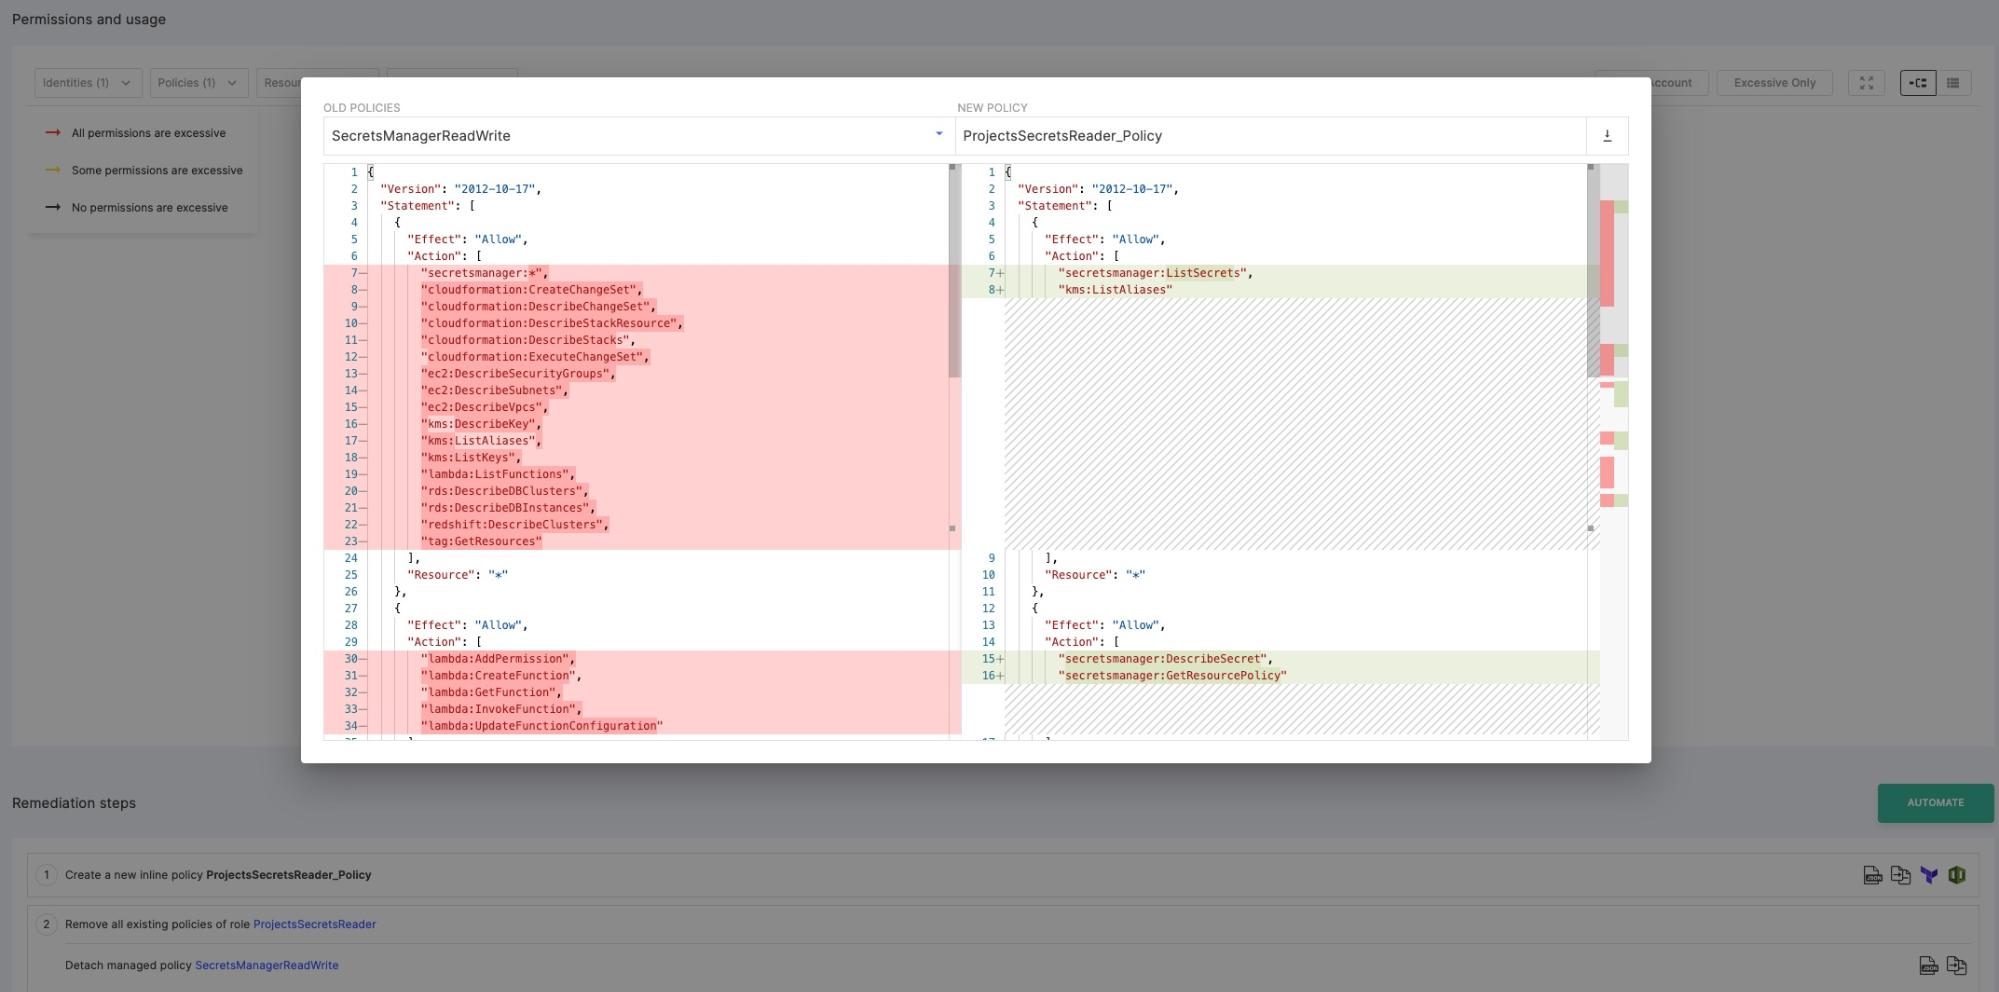Click removed line "cloudformation:CreateChangeSet"
The image size is (1999, 992).
[531, 290]
